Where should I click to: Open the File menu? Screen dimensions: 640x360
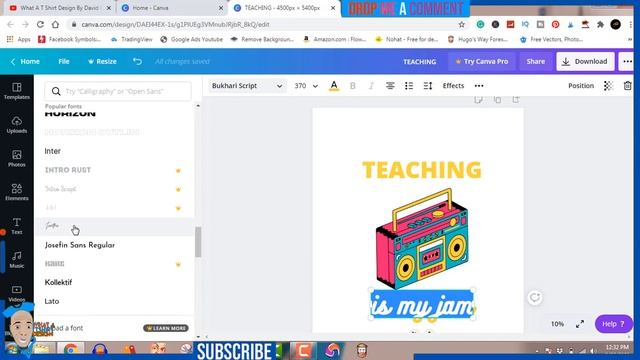64,61
